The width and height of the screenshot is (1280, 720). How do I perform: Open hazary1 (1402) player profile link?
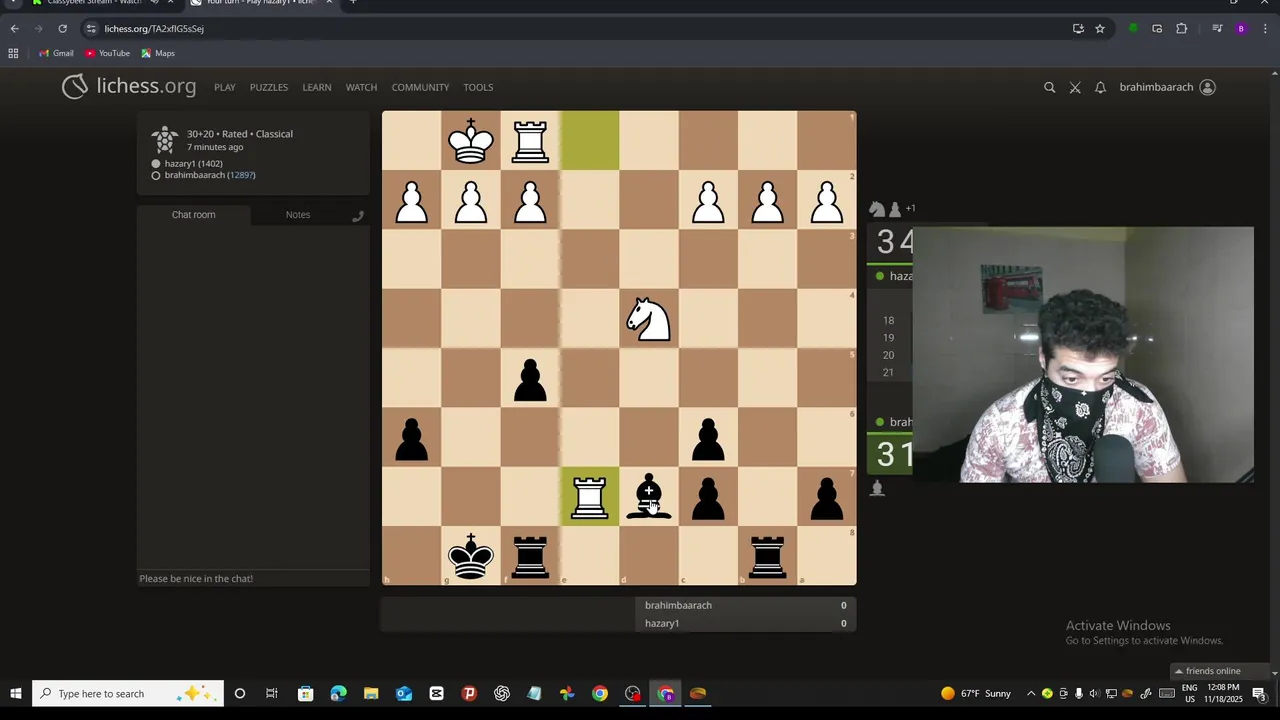coord(193,163)
